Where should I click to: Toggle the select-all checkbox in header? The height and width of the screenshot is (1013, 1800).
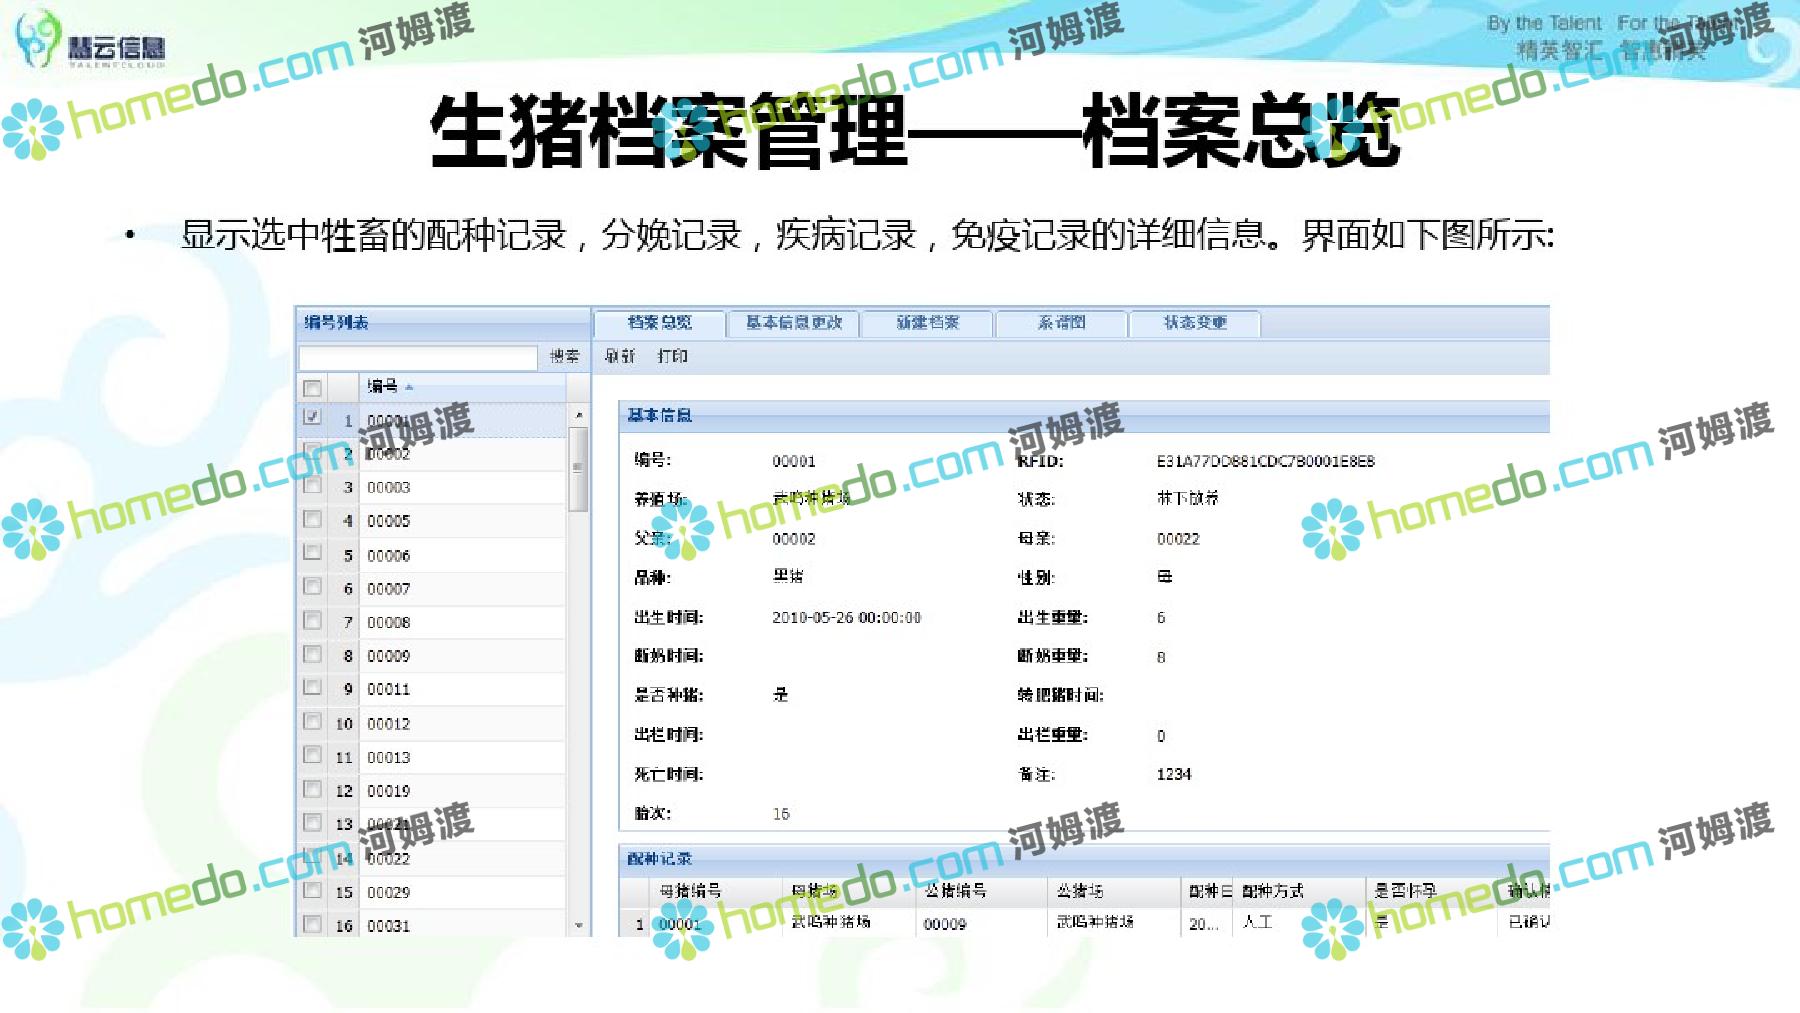(x=312, y=387)
